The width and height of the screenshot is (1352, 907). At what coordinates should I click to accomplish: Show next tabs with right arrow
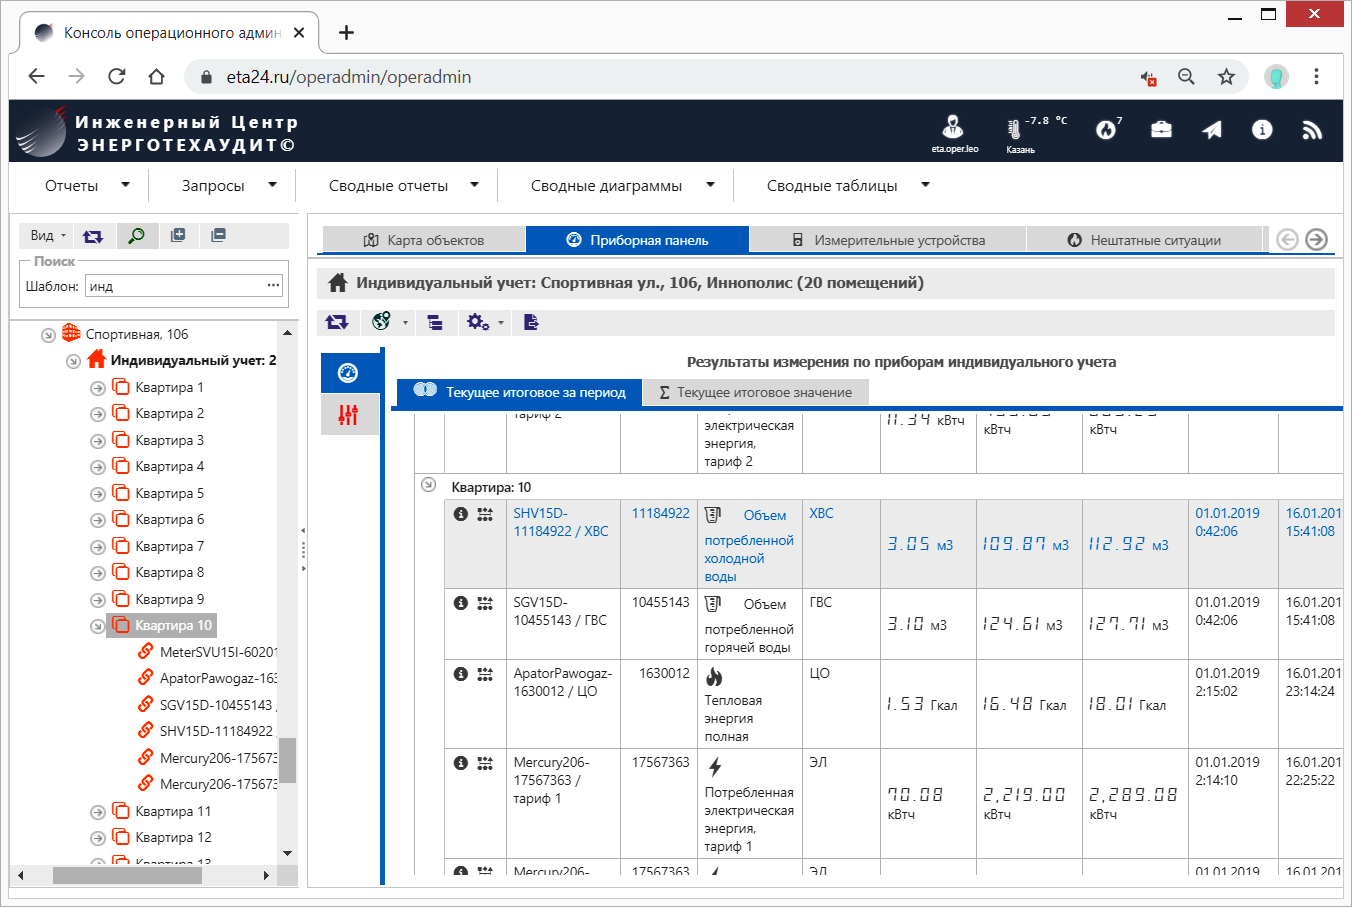[x=1316, y=239]
